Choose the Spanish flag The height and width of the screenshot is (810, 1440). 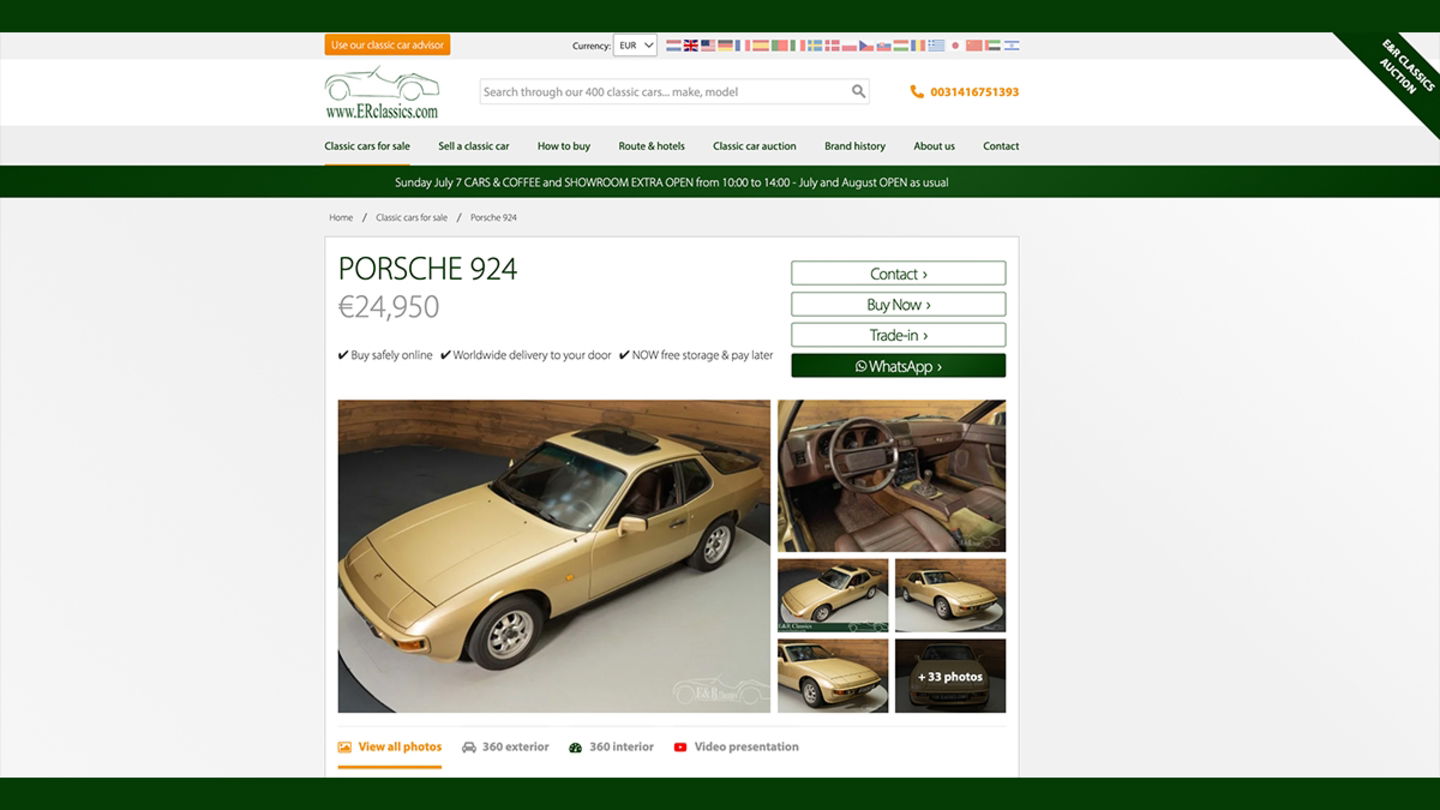tap(761, 45)
